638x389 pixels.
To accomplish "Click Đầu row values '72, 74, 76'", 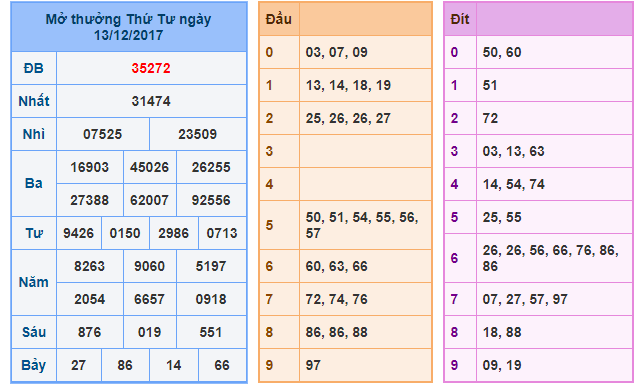I will (337, 299).
